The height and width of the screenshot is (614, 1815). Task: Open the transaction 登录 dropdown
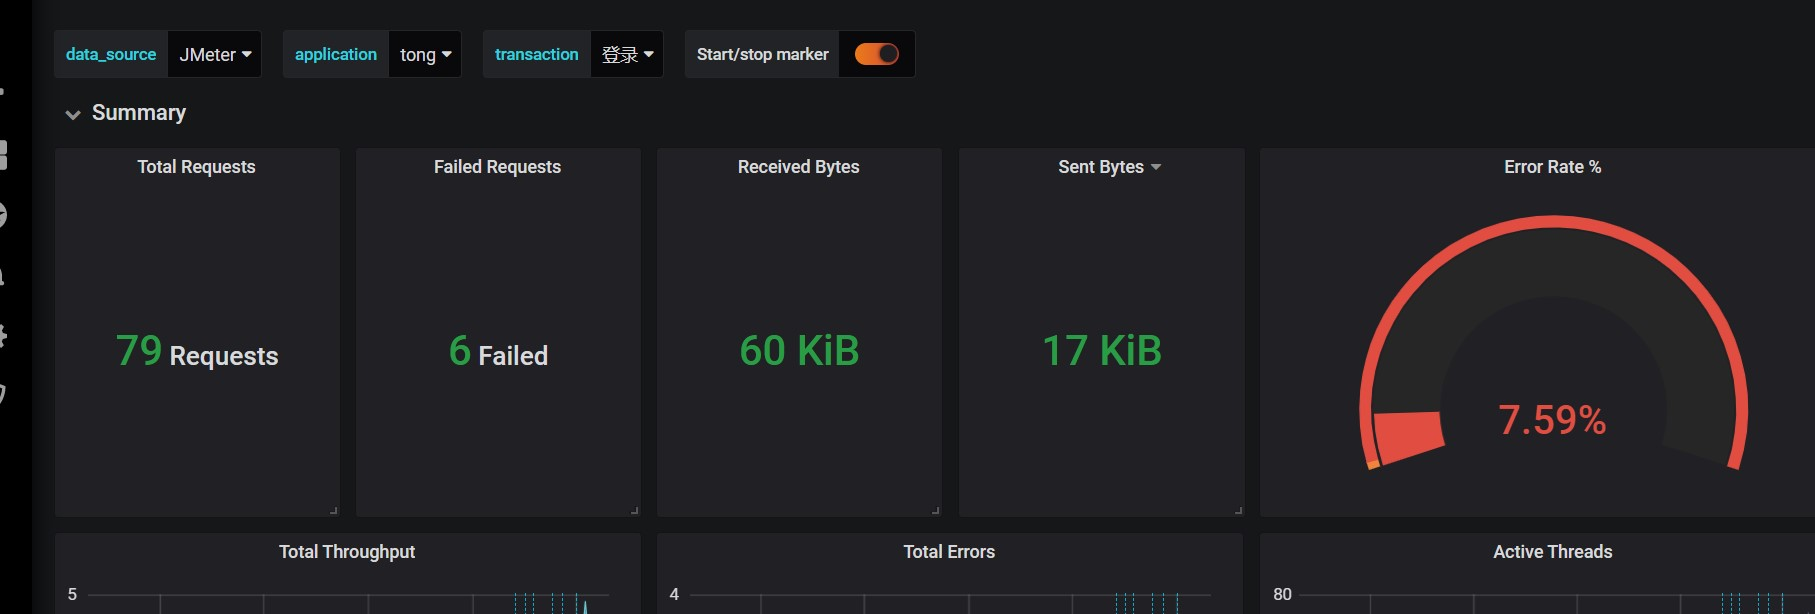627,54
